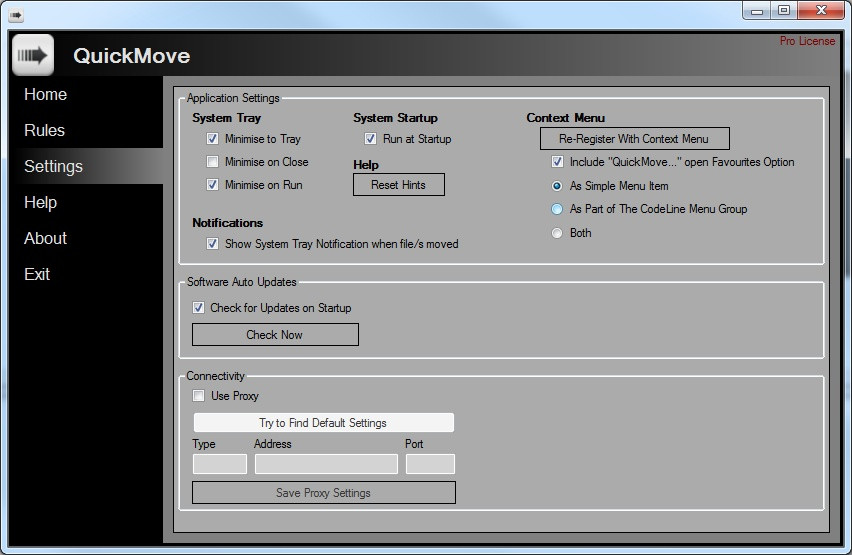
Task: Select the Both radio option
Action: click(x=557, y=233)
